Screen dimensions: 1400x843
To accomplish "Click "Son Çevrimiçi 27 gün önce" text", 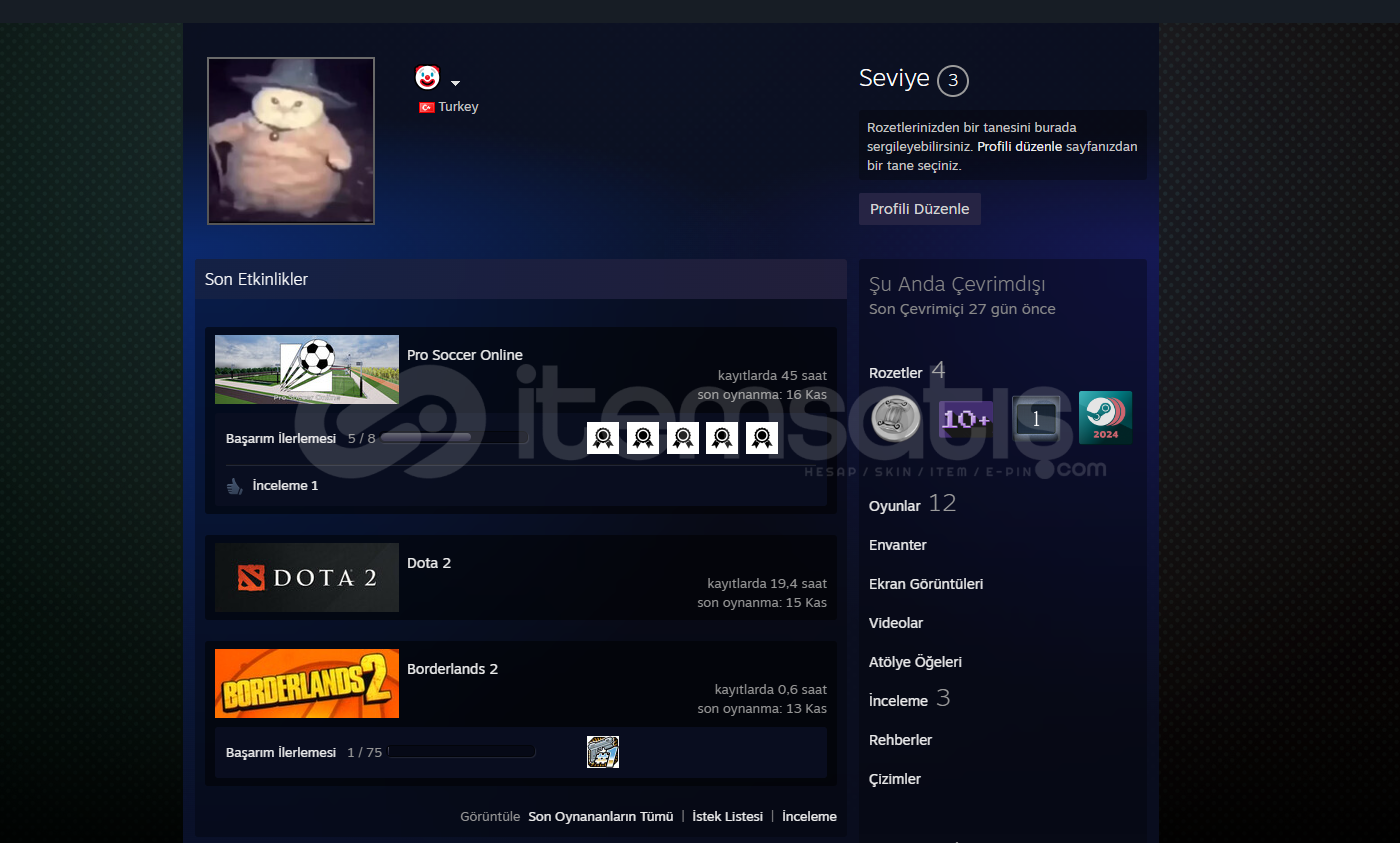I will pyautogui.click(x=962, y=309).
